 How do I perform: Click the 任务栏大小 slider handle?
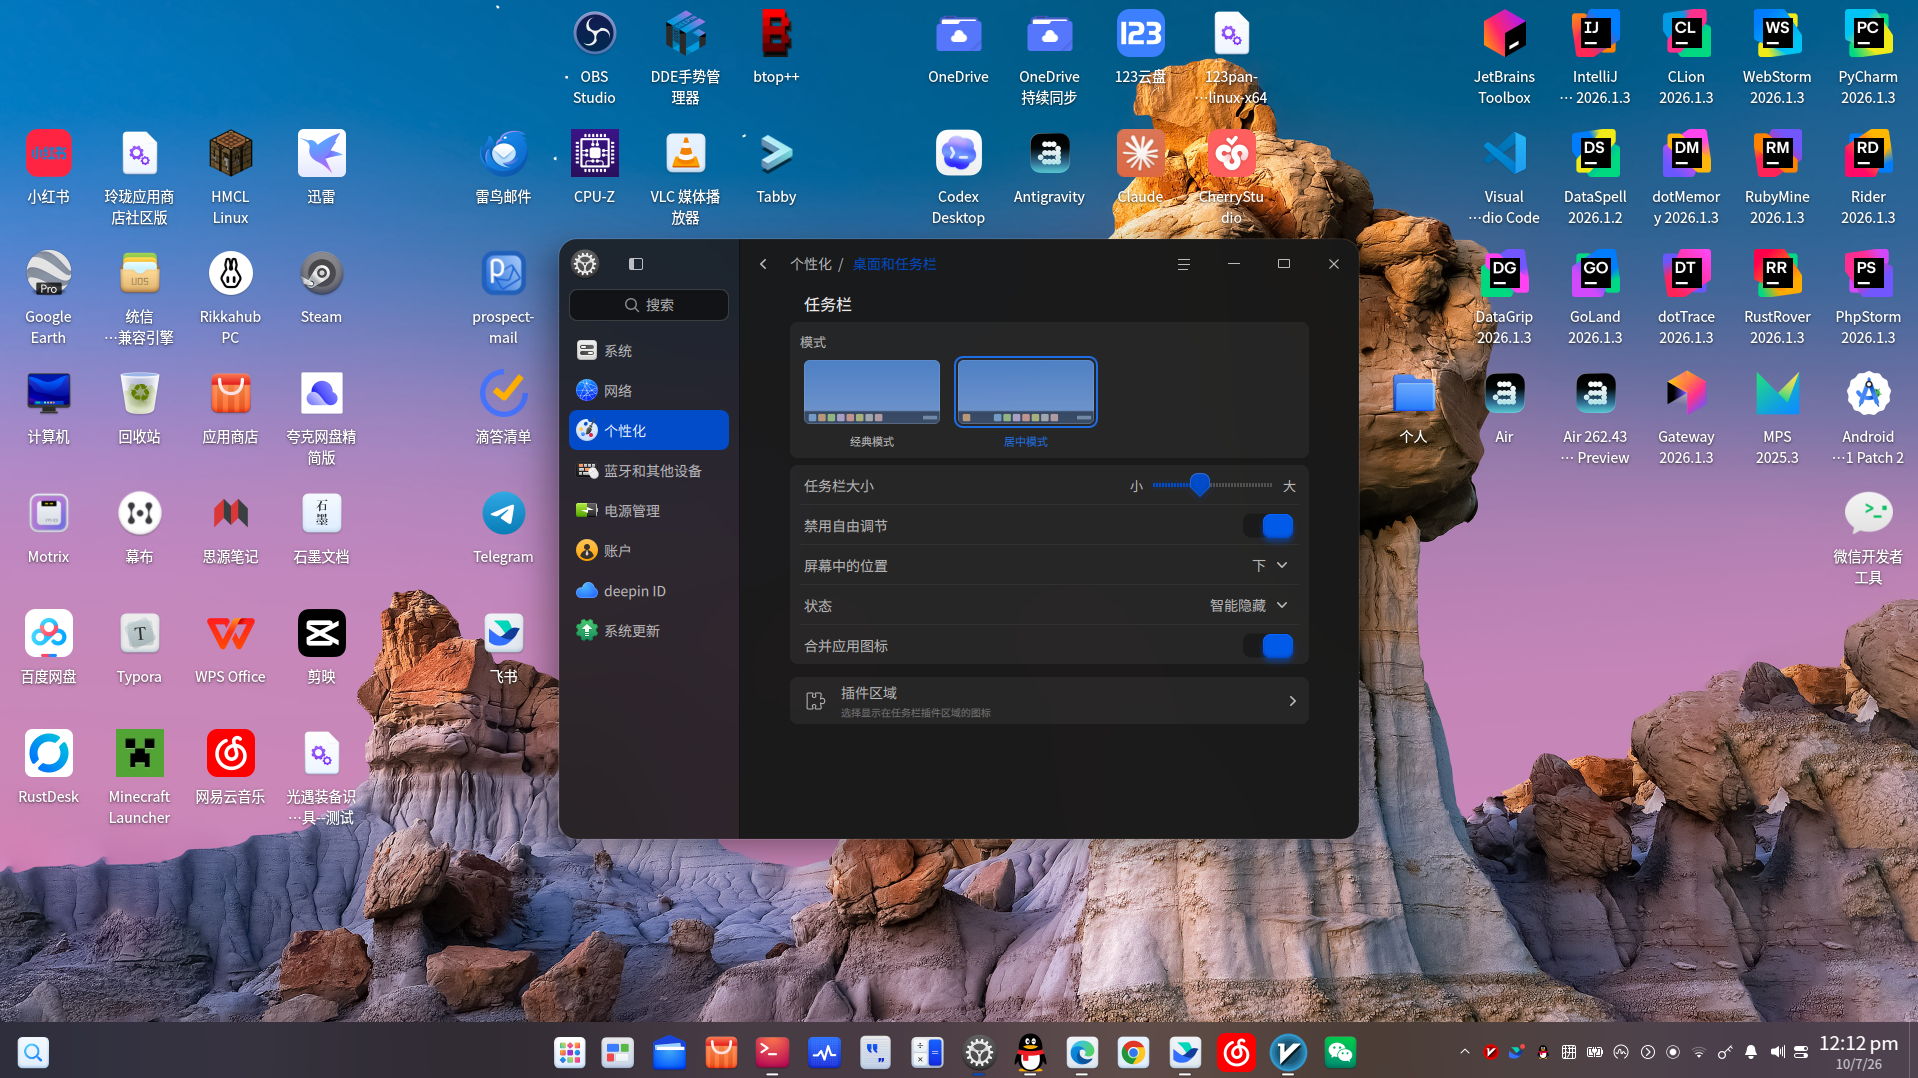1200,485
